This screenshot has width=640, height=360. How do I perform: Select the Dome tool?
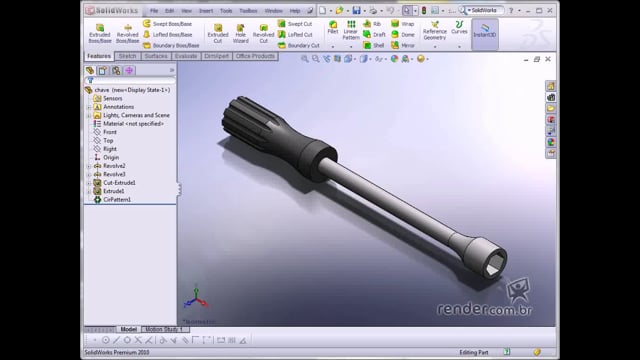pos(403,35)
